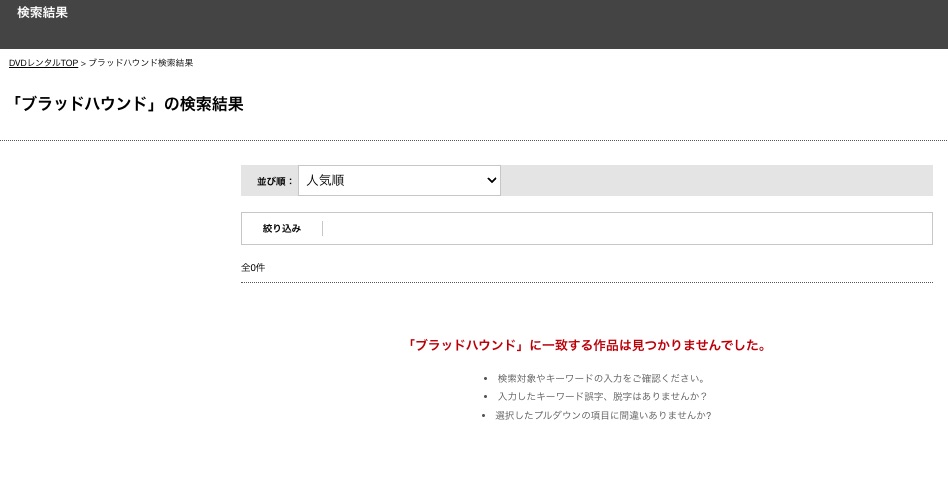The height and width of the screenshot is (480, 948).
Task: Click the 「ブラッドハウンド」の検索結果 page heading
Action: point(126,104)
